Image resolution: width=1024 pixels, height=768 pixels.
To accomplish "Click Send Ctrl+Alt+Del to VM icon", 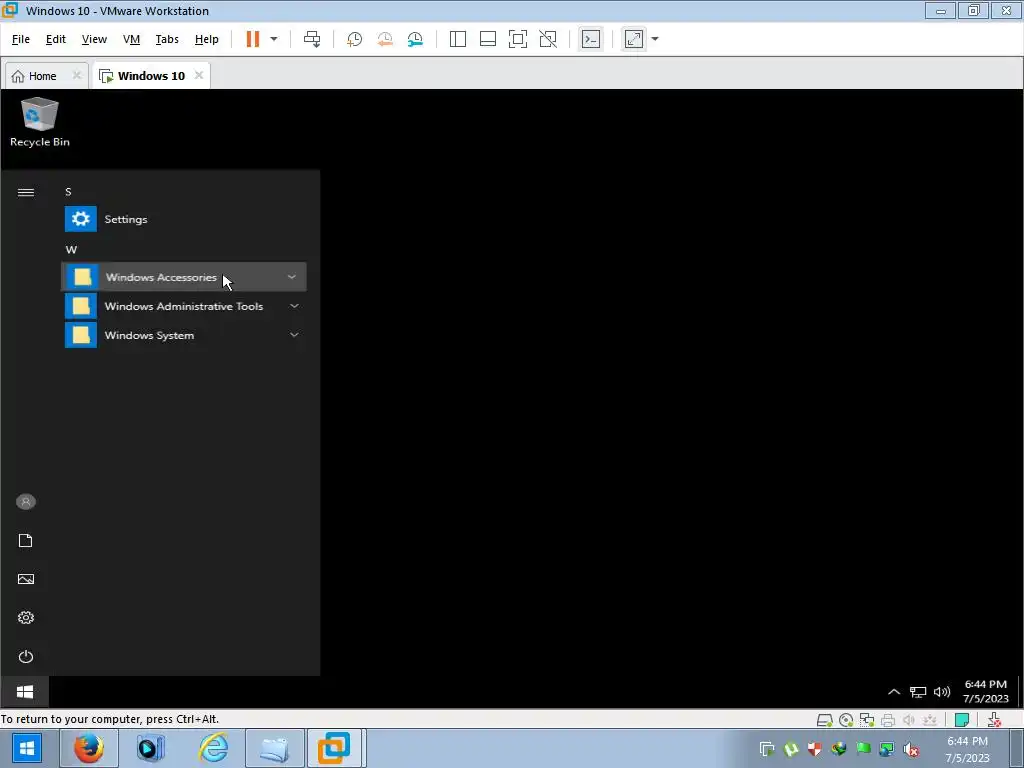I will point(312,39).
